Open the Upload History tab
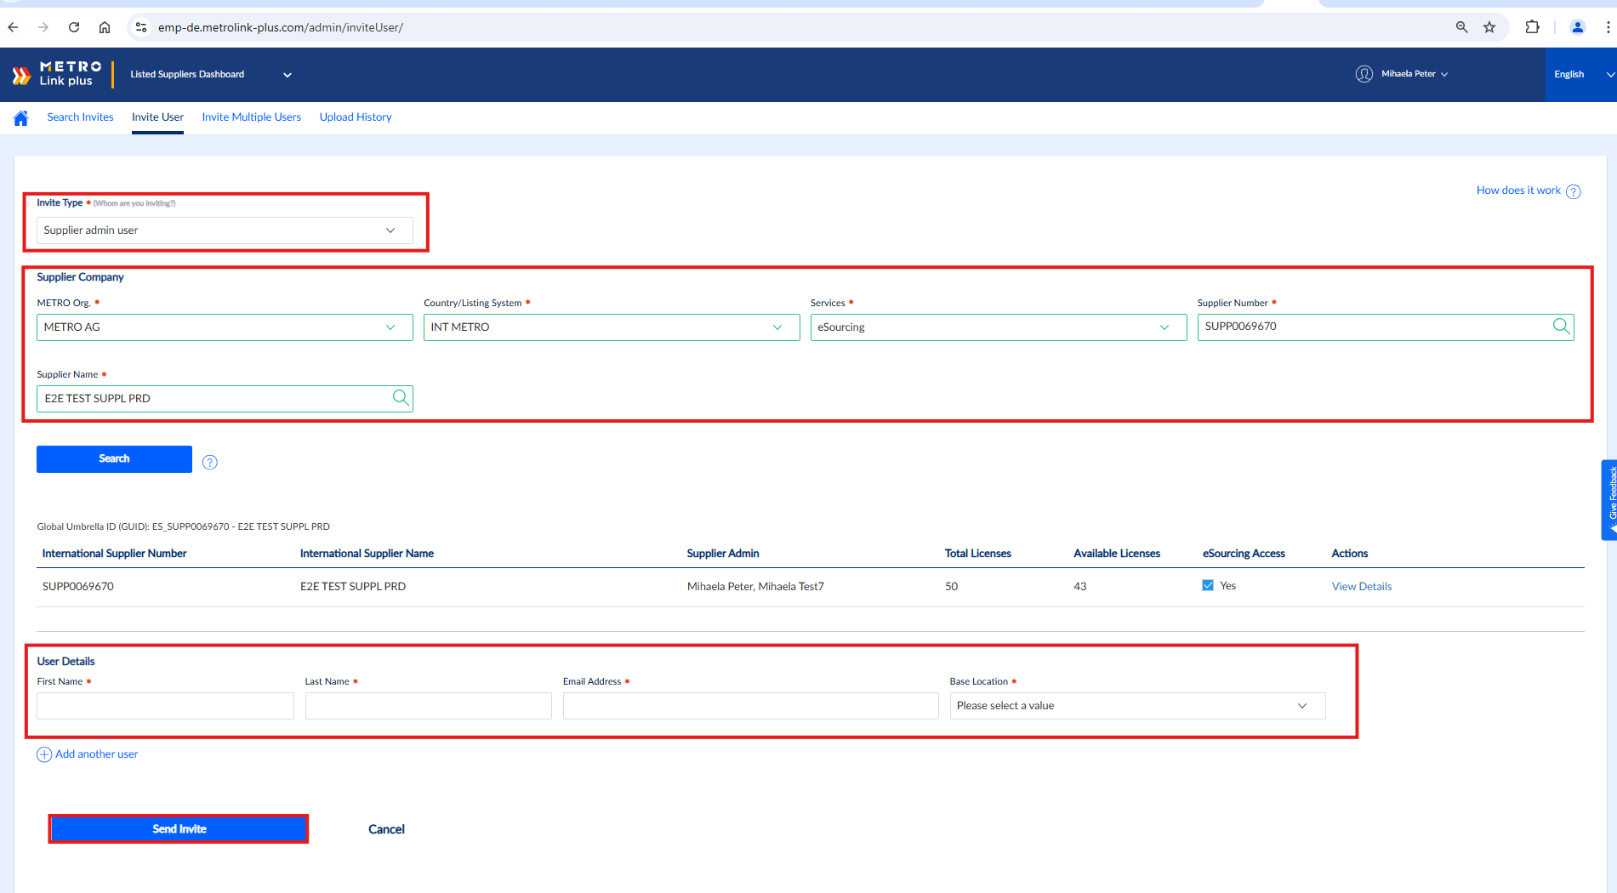1617x893 pixels. click(355, 117)
